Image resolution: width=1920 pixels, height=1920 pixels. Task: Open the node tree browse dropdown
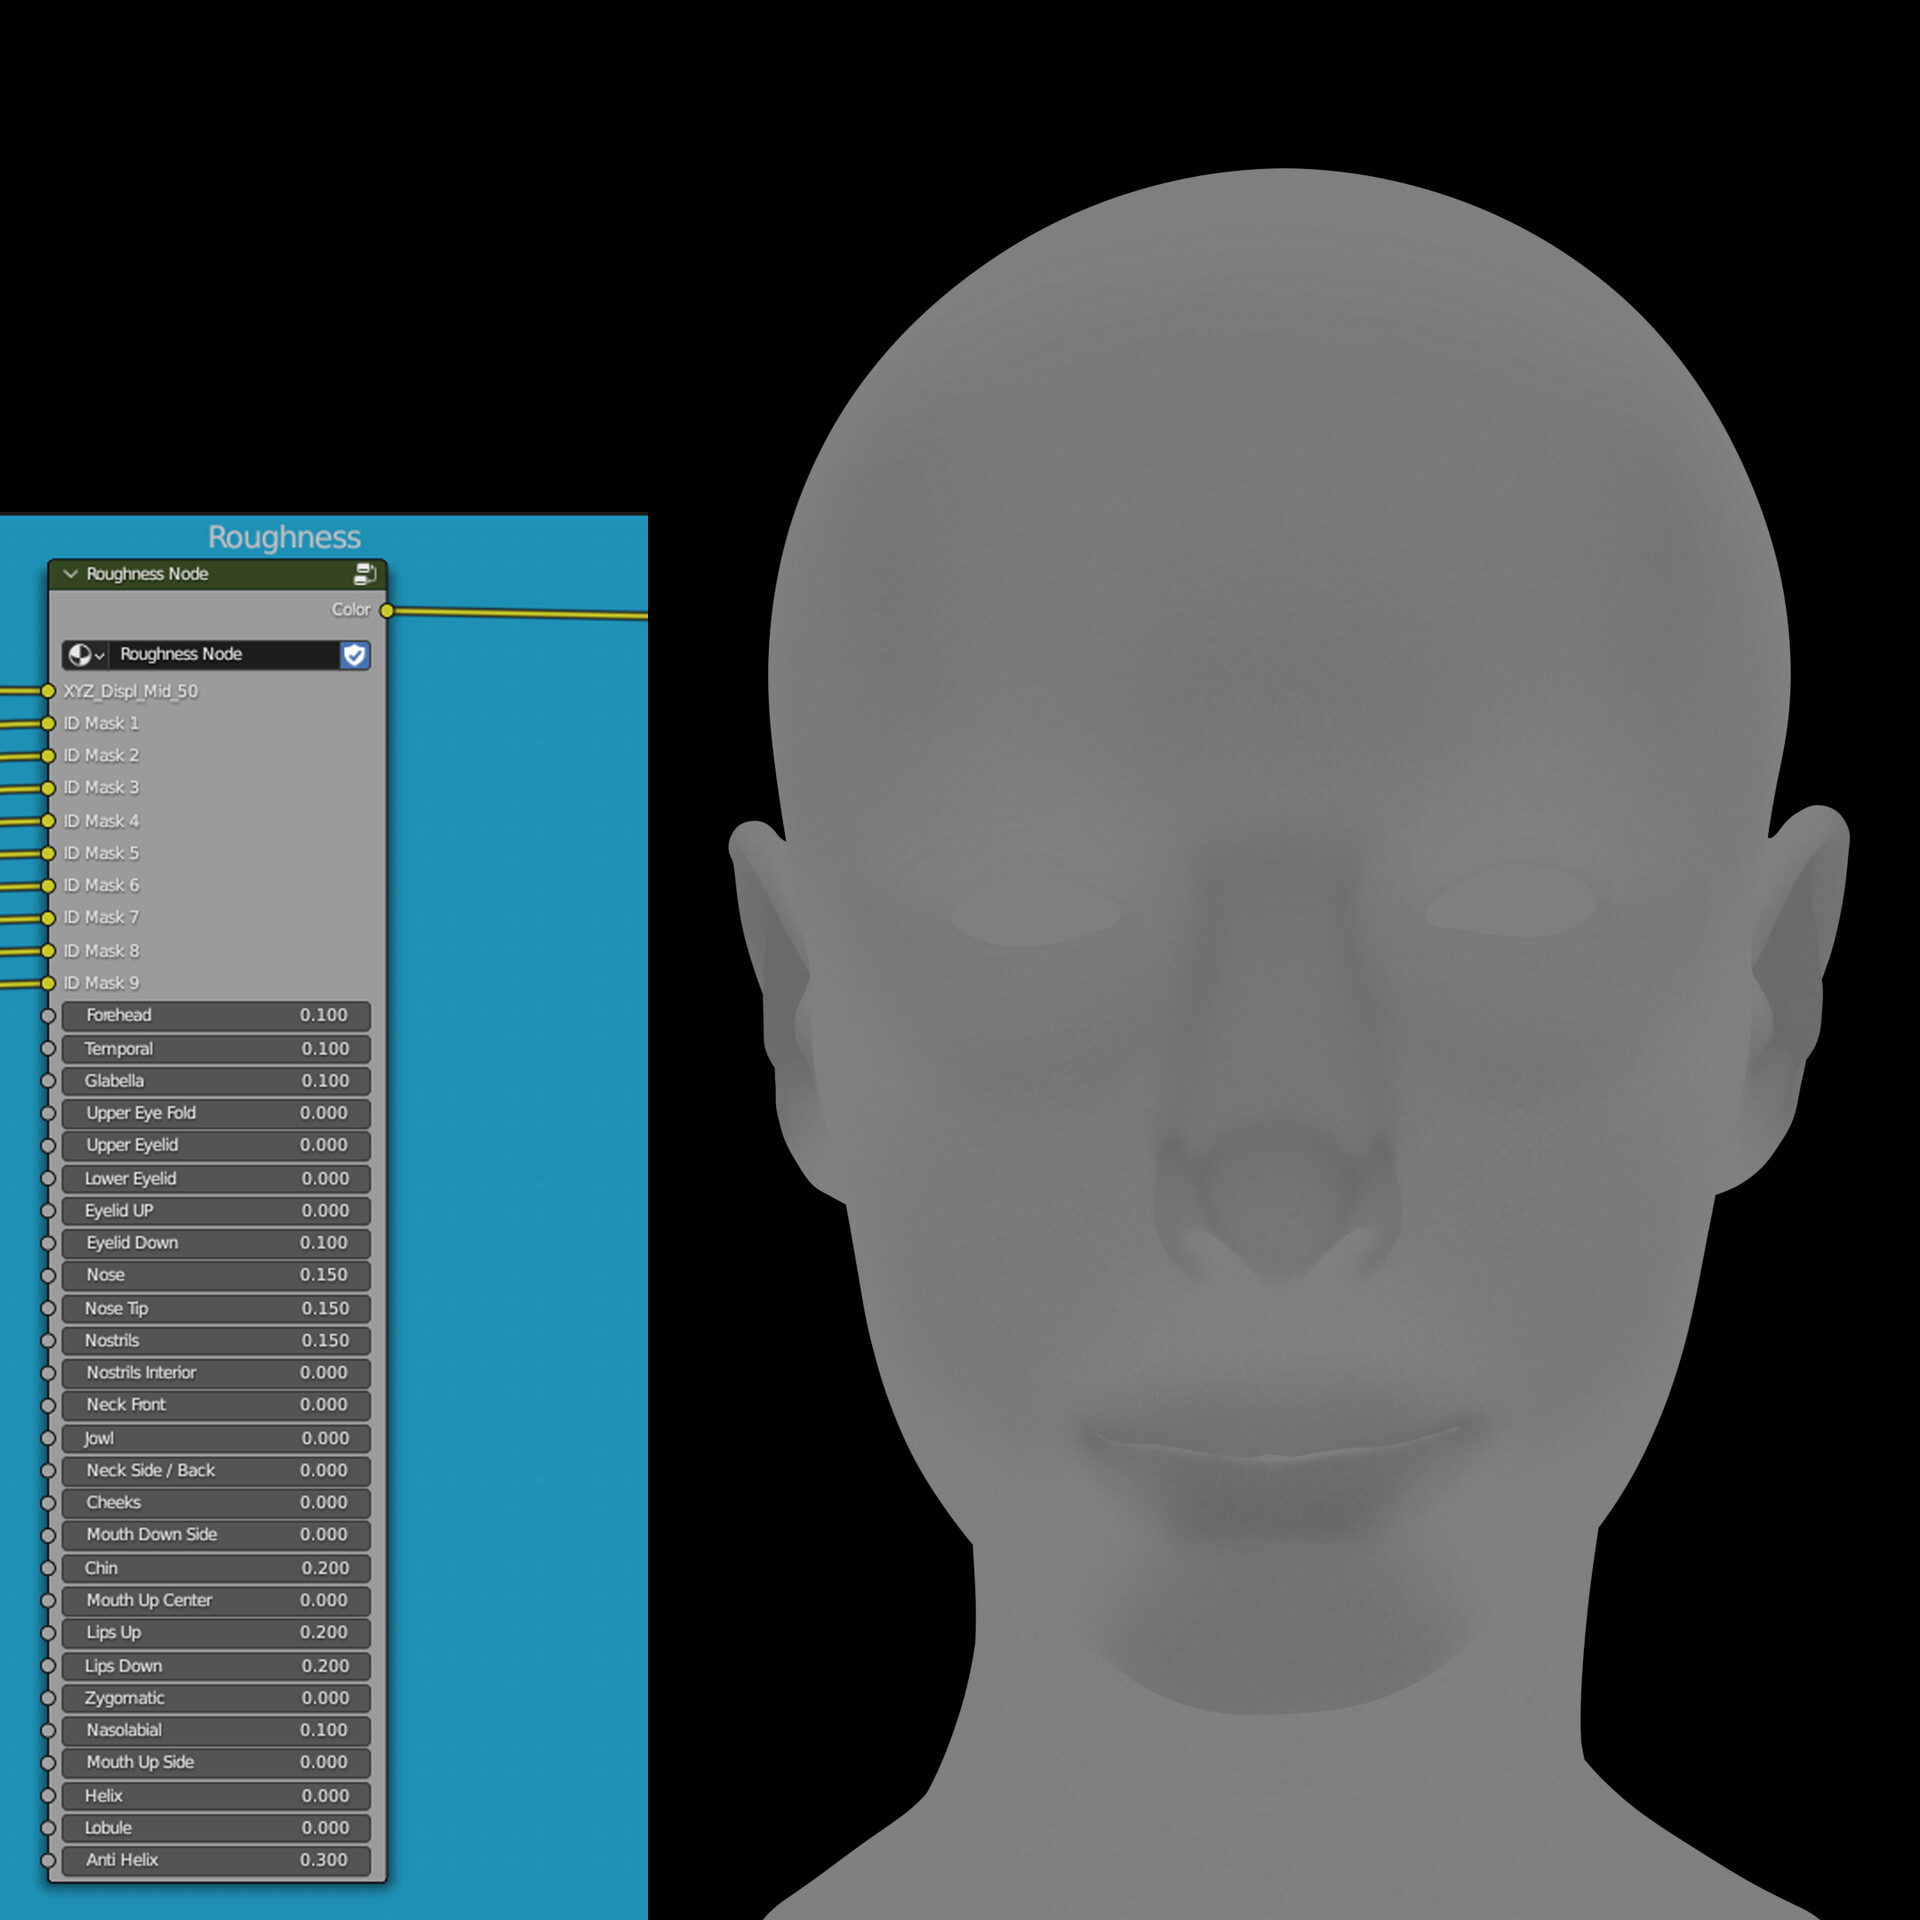(85, 655)
